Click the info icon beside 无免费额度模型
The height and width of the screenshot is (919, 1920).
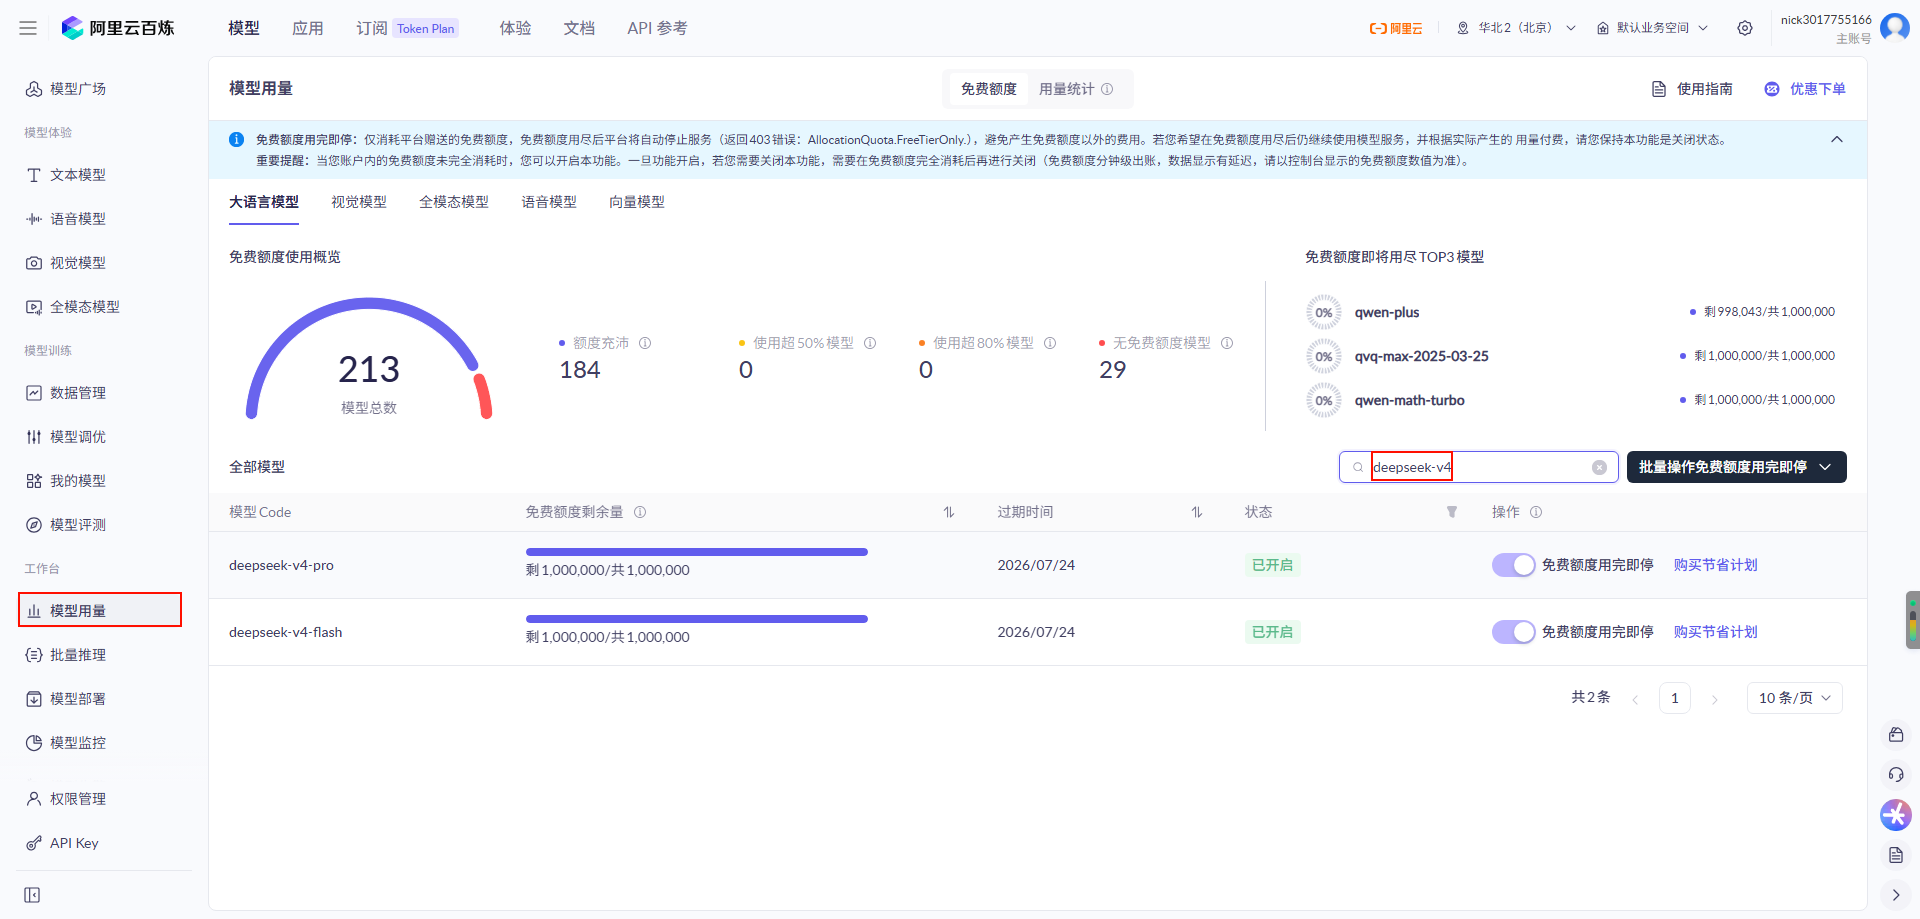tap(1227, 343)
